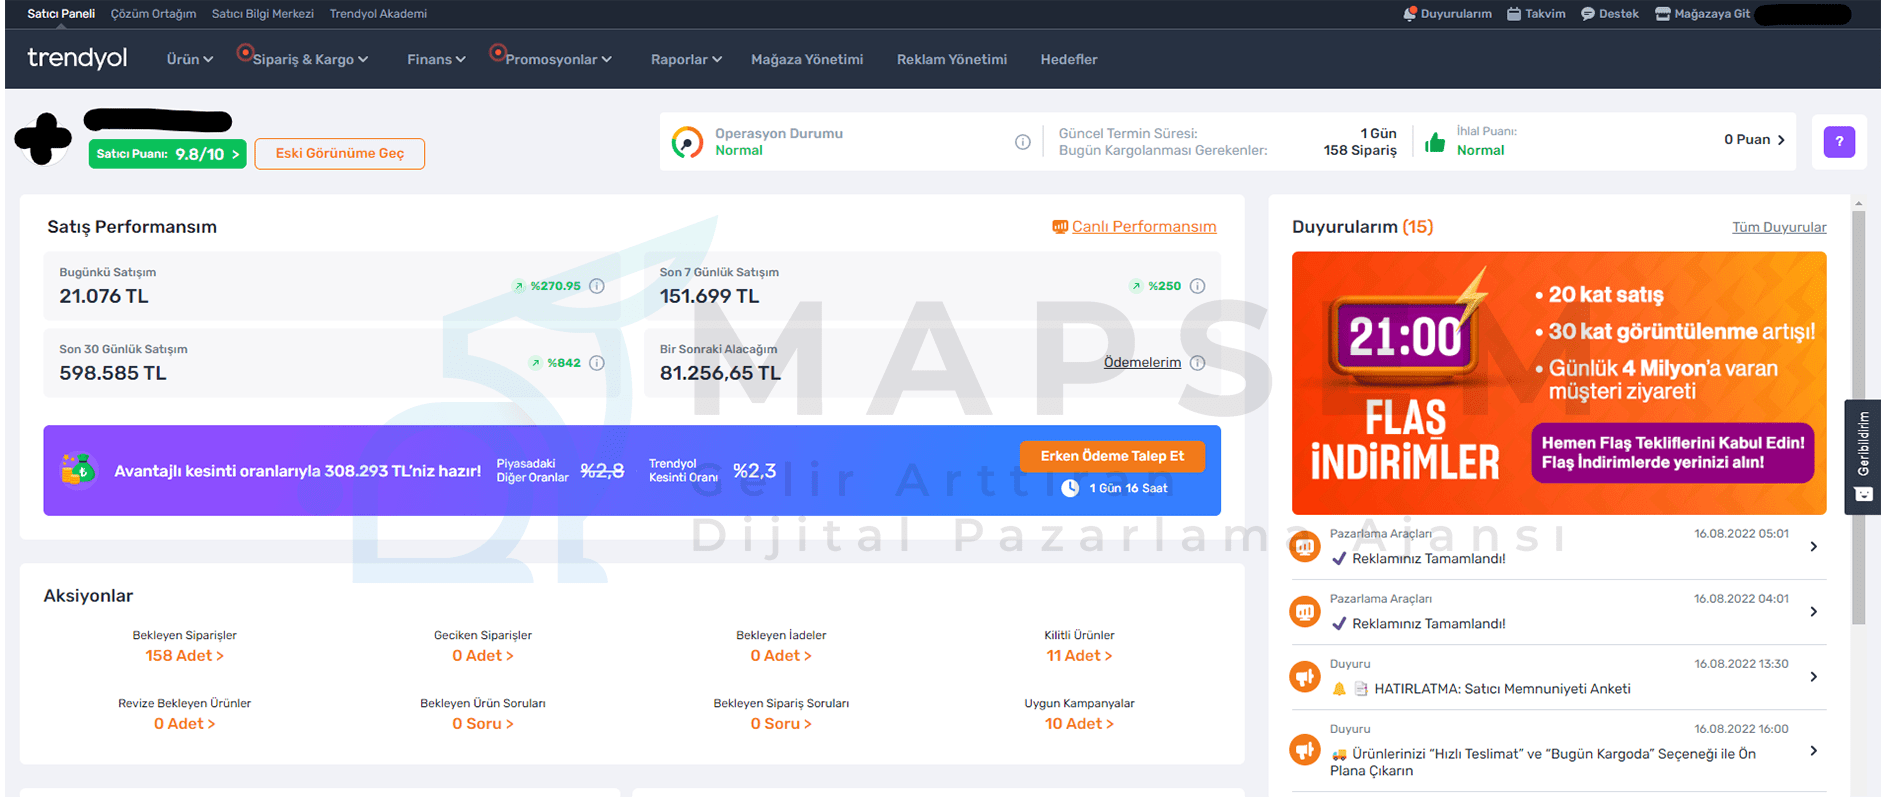Open Bekleyen Siparişler 158 Adet
Image resolution: width=1887 pixels, height=797 pixels.
tap(185, 656)
